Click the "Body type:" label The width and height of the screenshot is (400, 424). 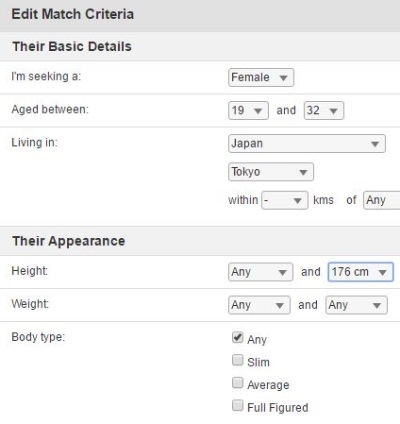[x=38, y=337]
